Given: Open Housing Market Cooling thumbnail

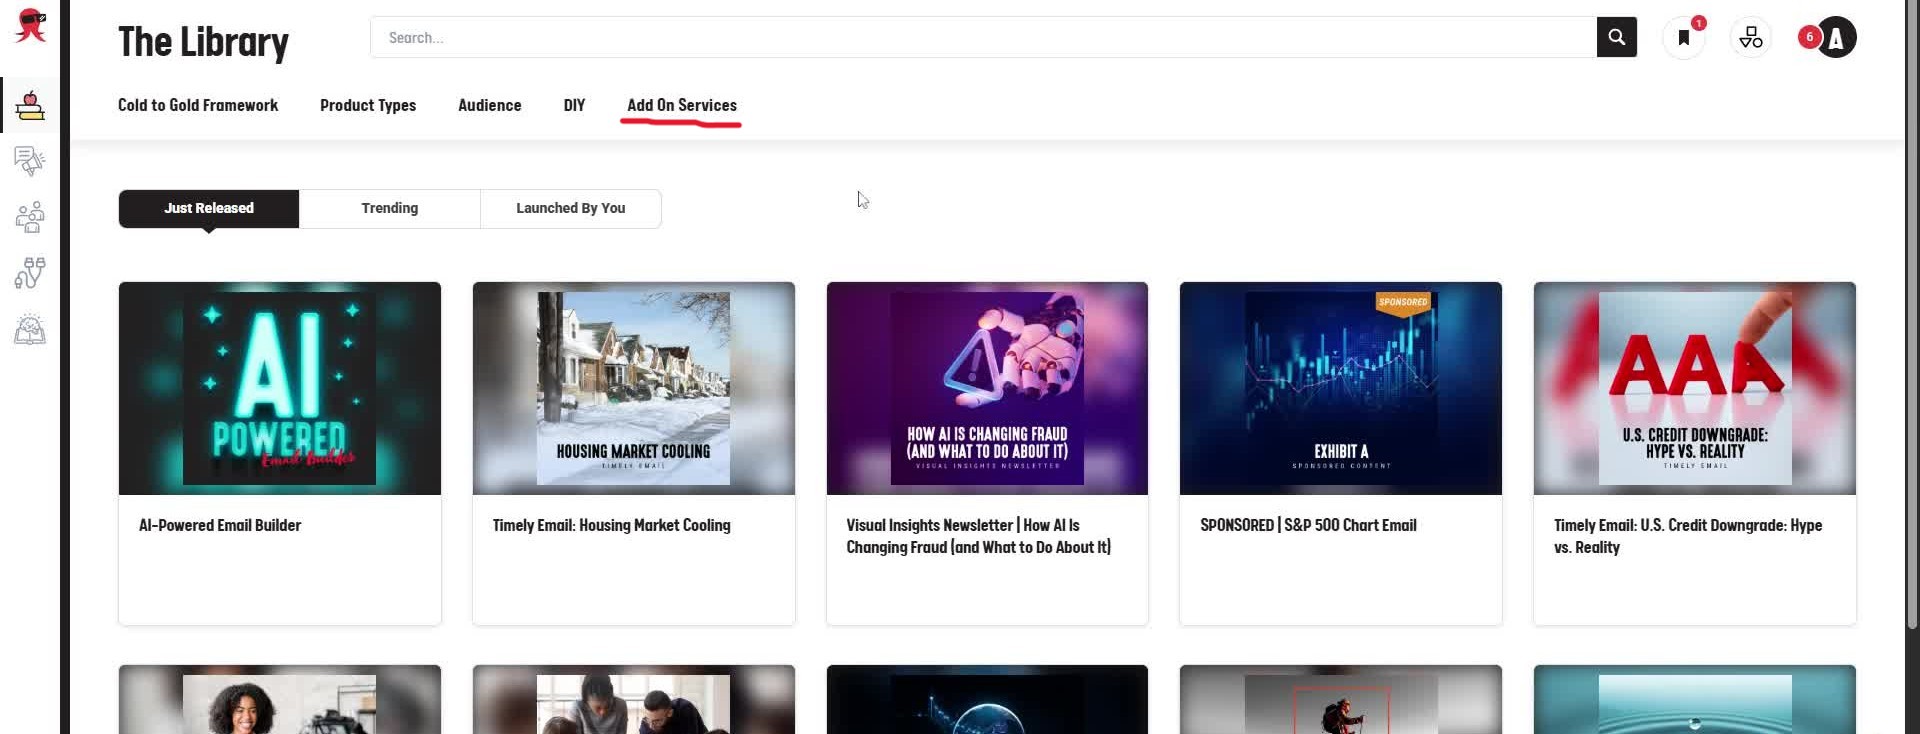Looking at the screenshot, I should [x=634, y=388].
